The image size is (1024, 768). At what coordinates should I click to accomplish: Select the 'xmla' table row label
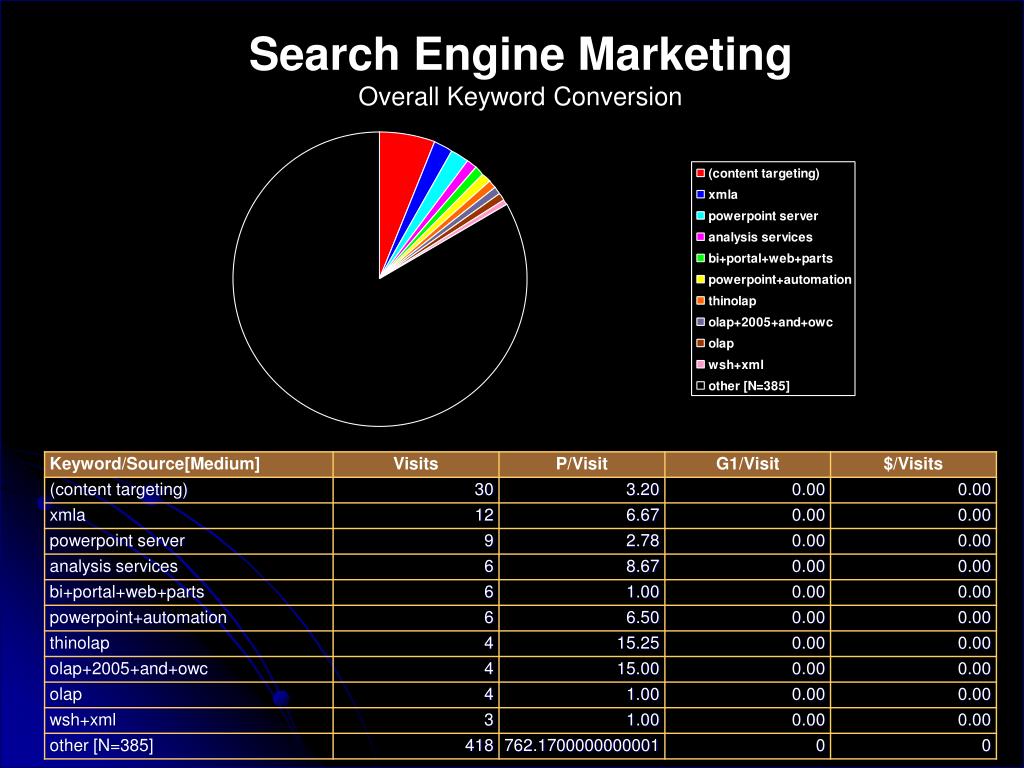67,515
